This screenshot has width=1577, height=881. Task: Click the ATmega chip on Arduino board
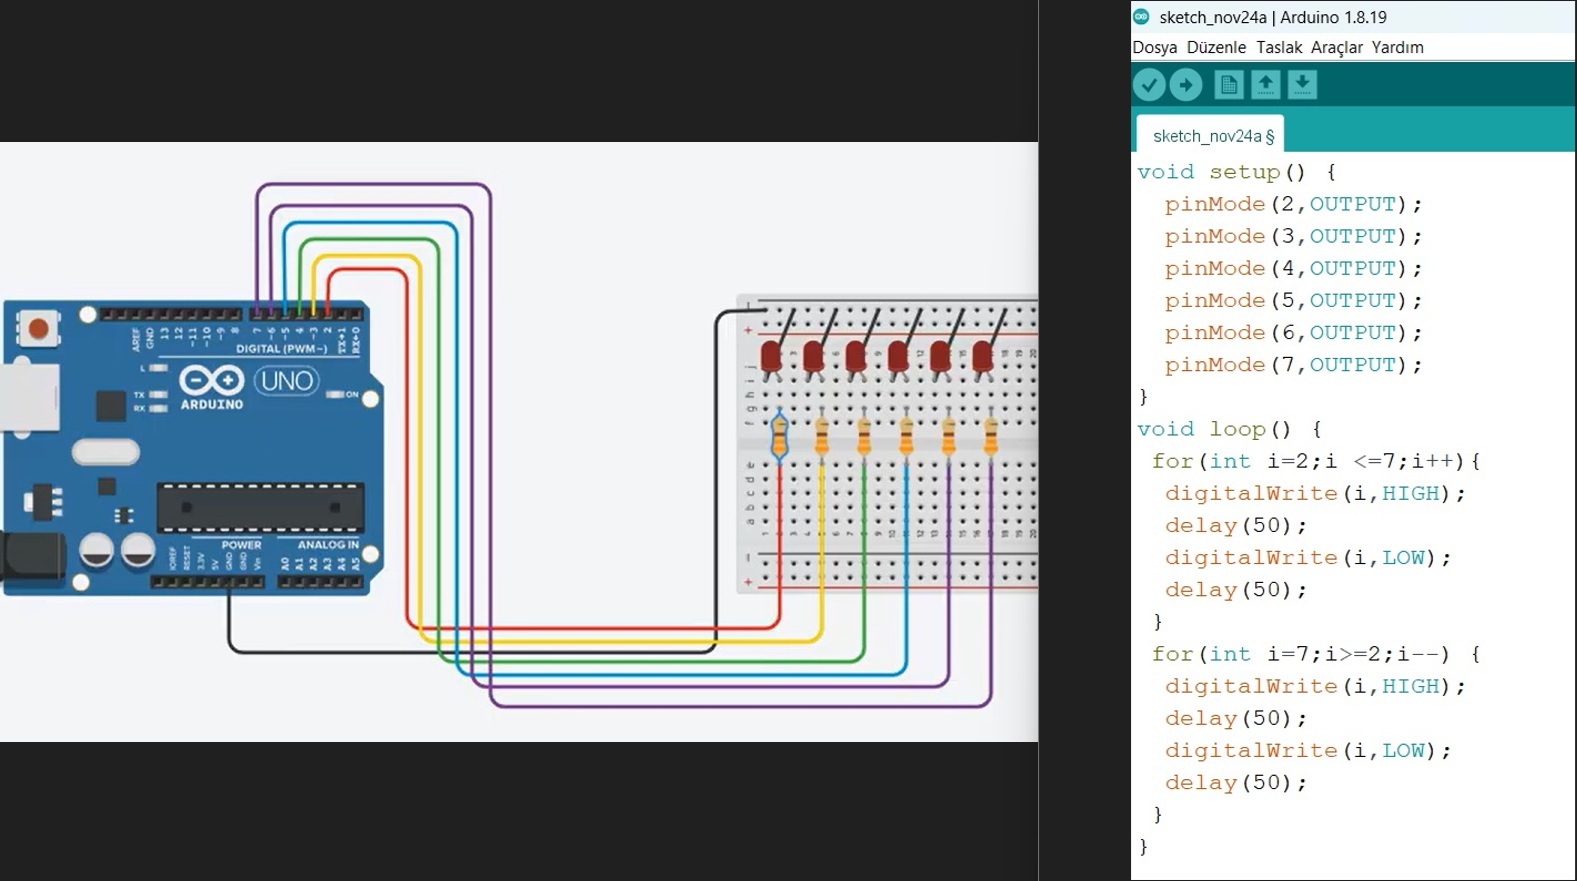260,508
